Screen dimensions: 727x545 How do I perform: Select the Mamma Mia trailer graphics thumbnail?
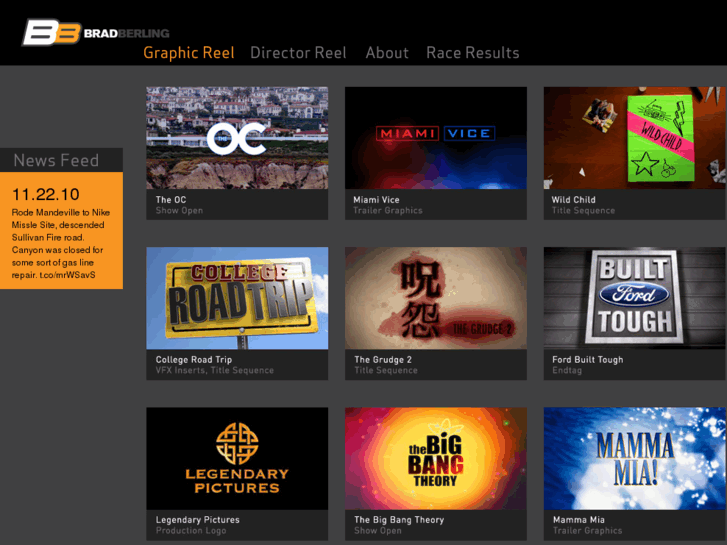tap(634, 458)
